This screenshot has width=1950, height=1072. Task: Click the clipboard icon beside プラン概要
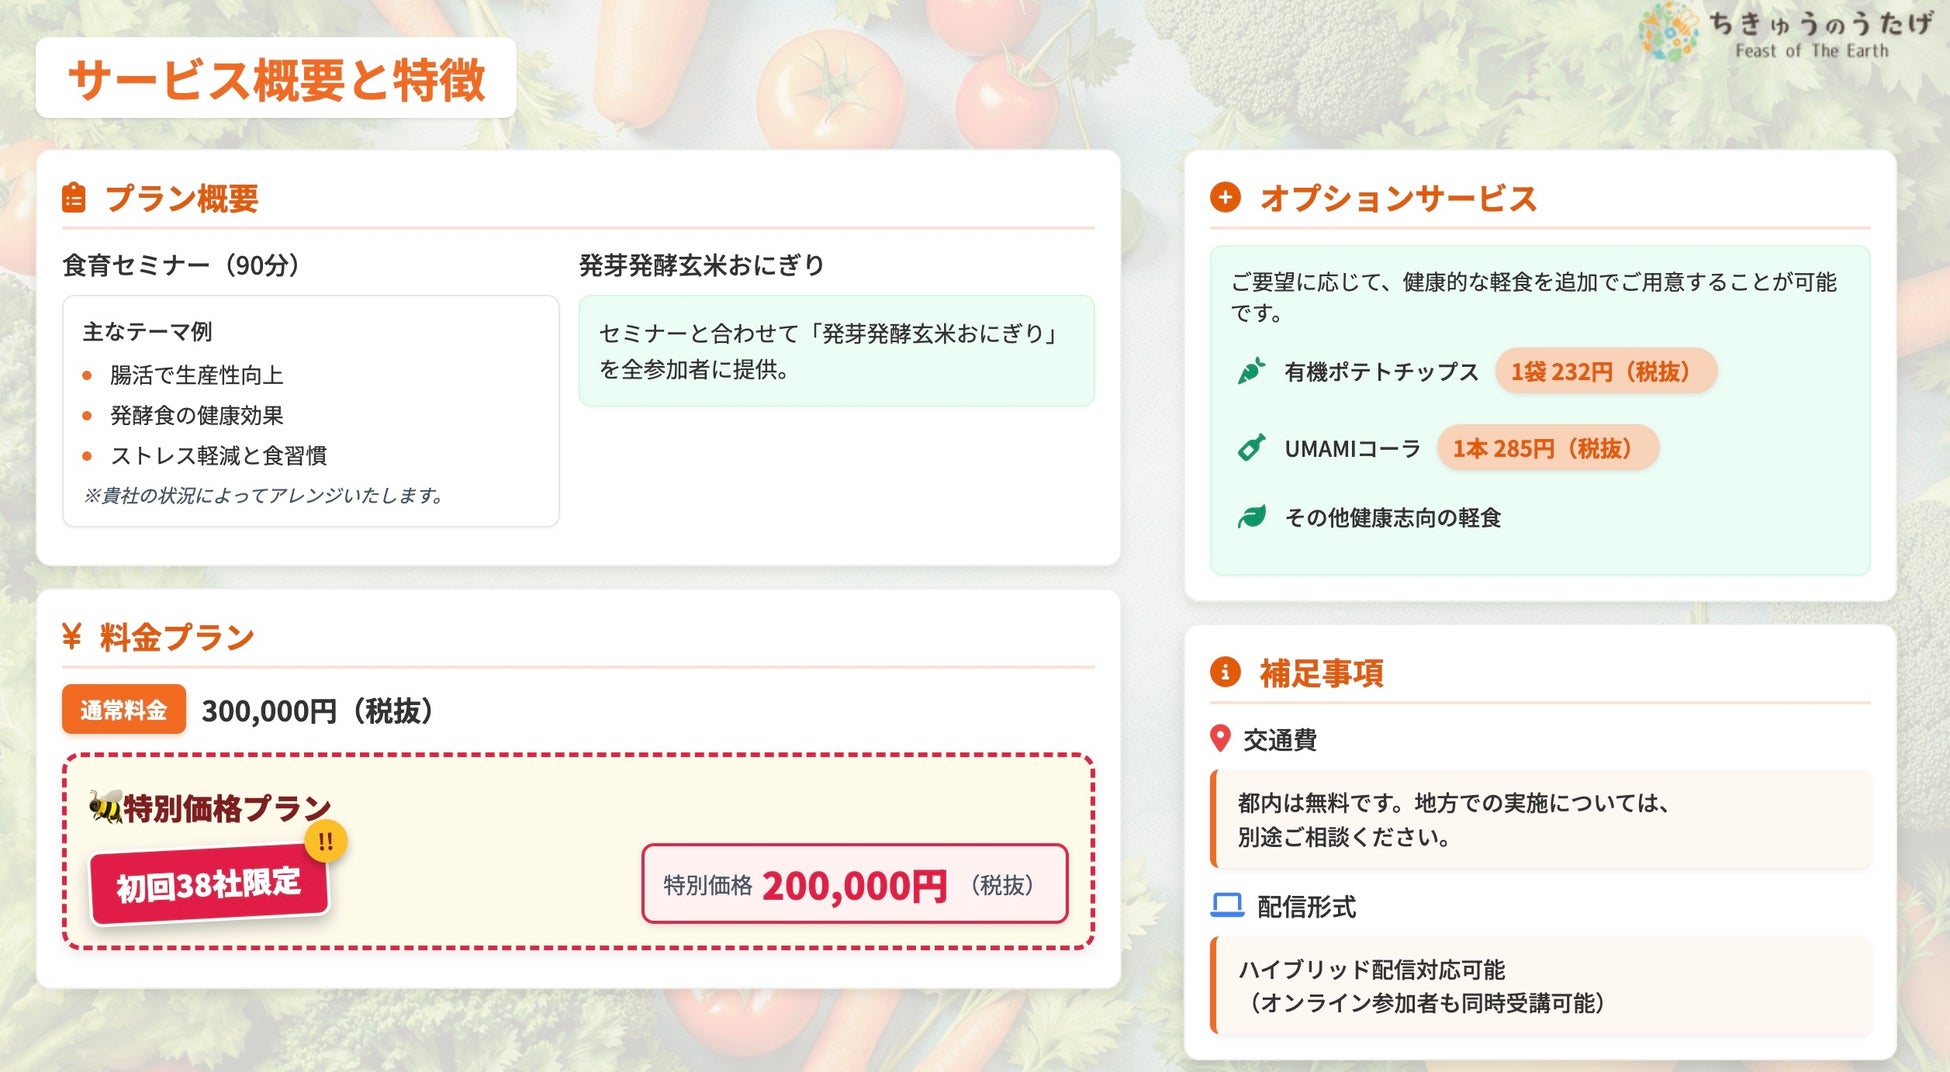(73, 198)
